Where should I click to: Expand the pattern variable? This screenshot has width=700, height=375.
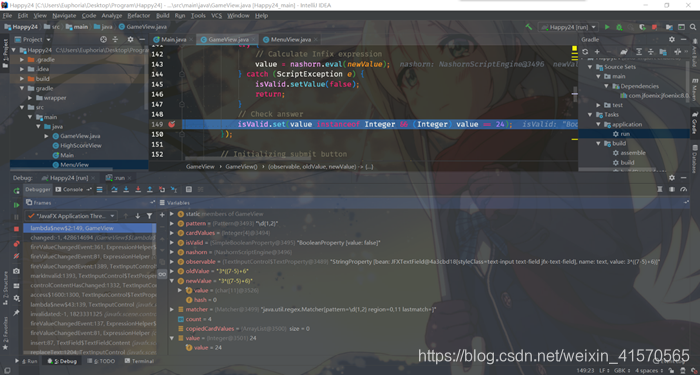172,223
